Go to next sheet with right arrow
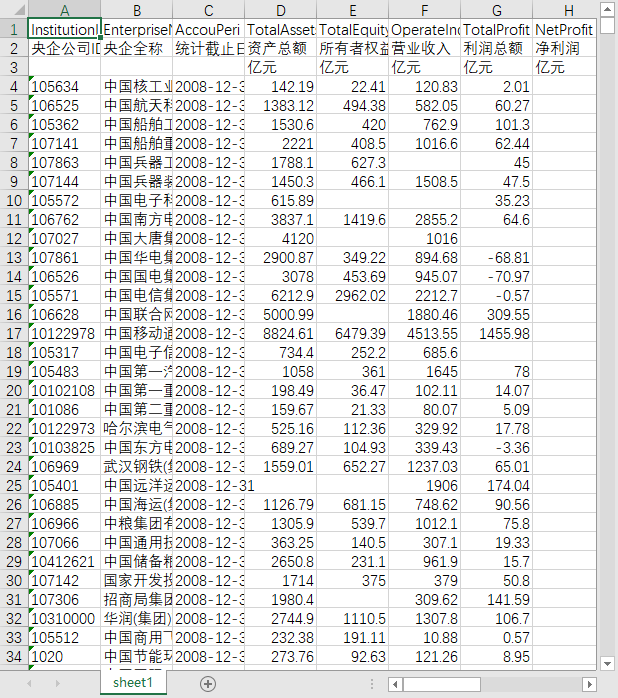618x698 pixels. [57, 683]
